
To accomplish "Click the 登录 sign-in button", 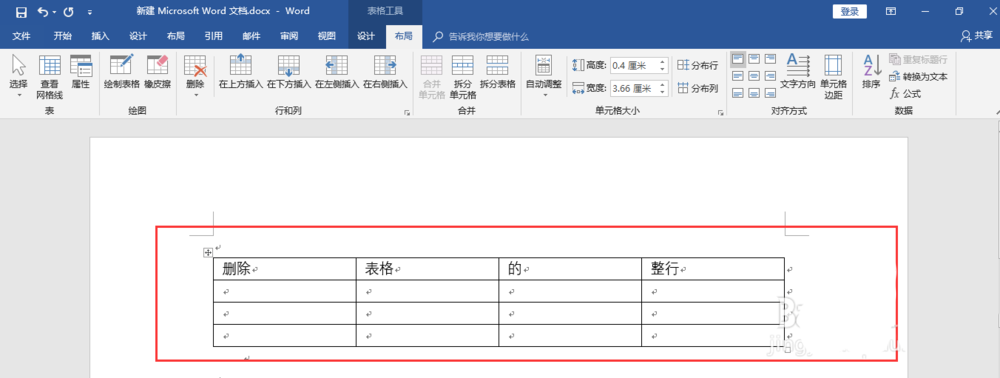I will (x=849, y=11).
